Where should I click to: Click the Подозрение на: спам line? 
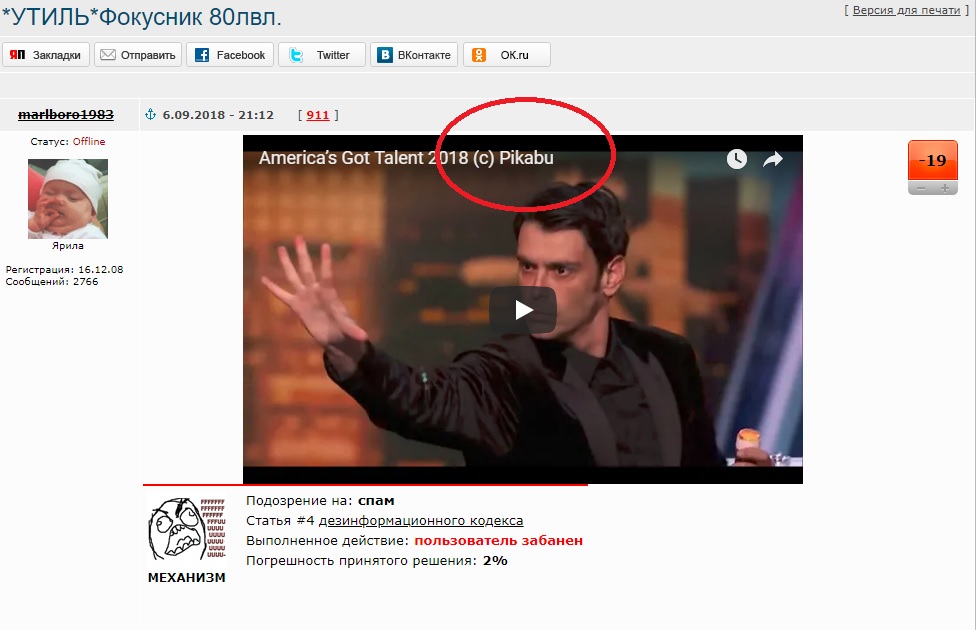click(x=320, y=501)
